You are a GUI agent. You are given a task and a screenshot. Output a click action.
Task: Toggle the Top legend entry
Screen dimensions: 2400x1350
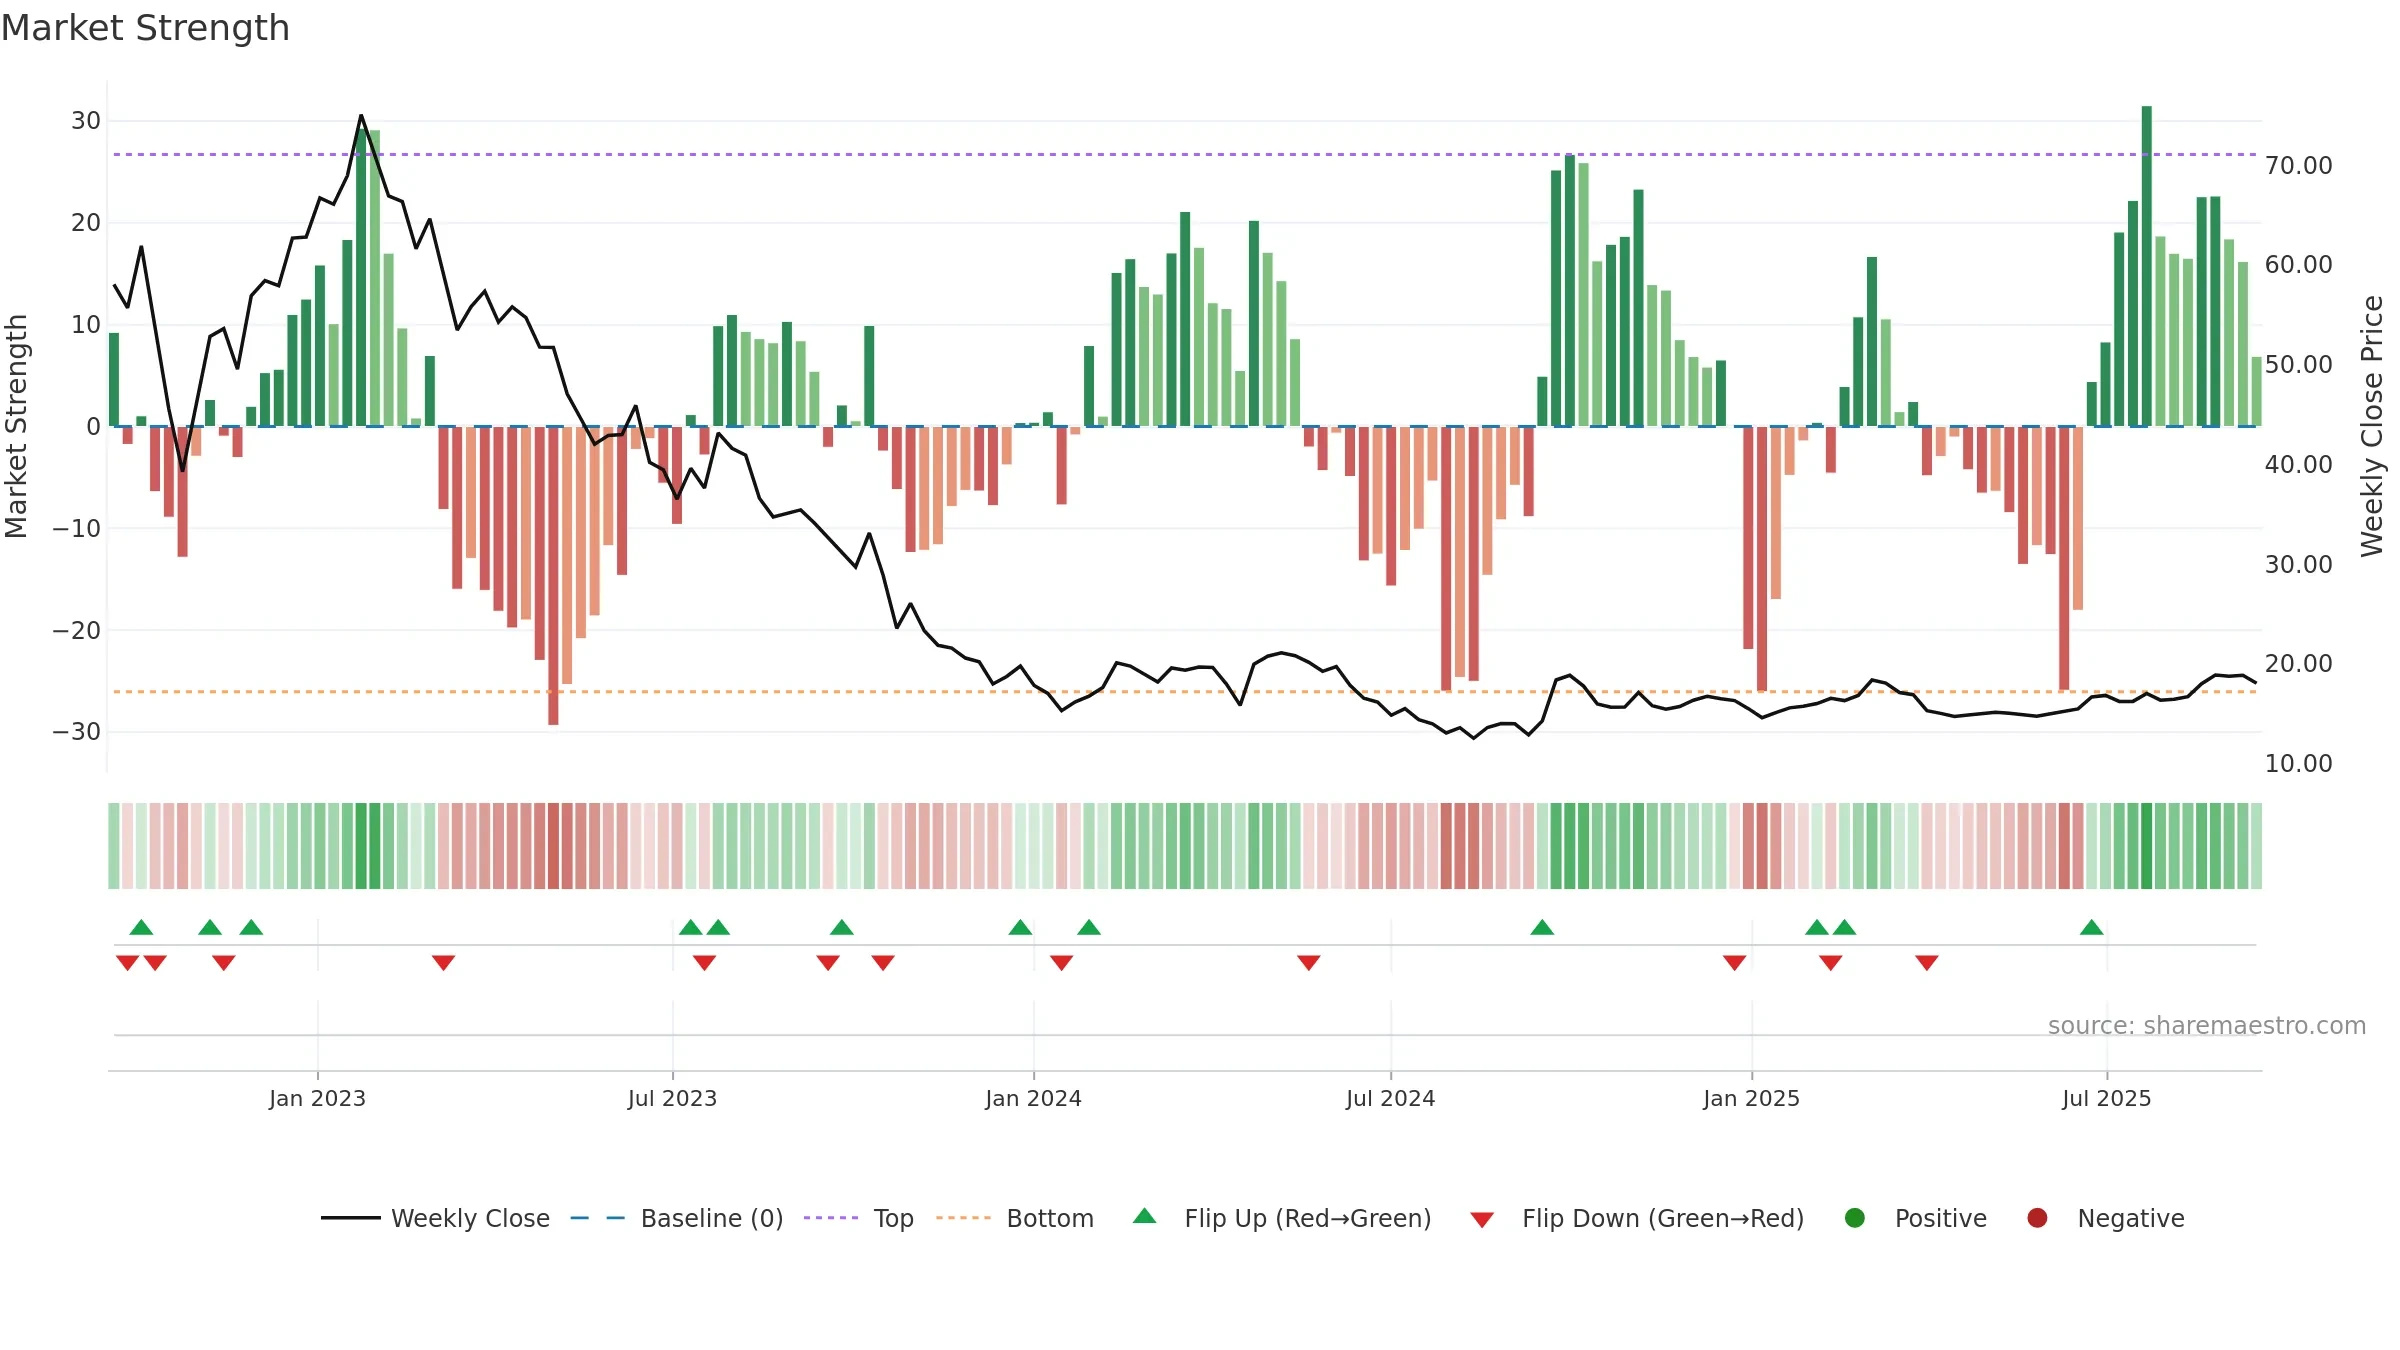coord(859,1218)
